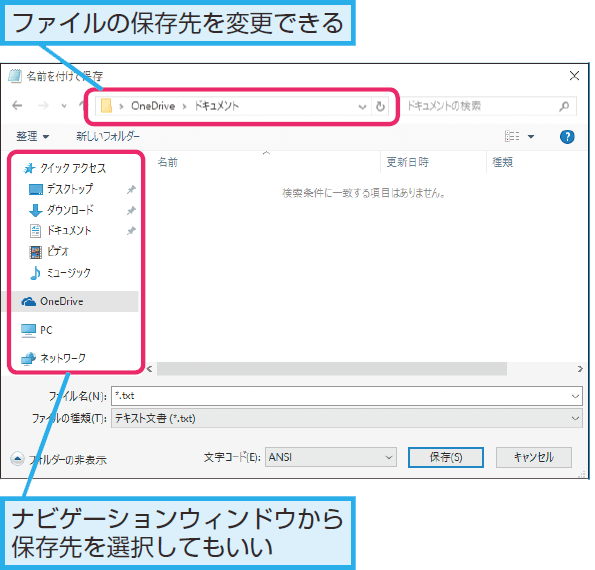Select デスクトップ in the navigation pane
The image size is (595, 570).
(x=70, y=189)
